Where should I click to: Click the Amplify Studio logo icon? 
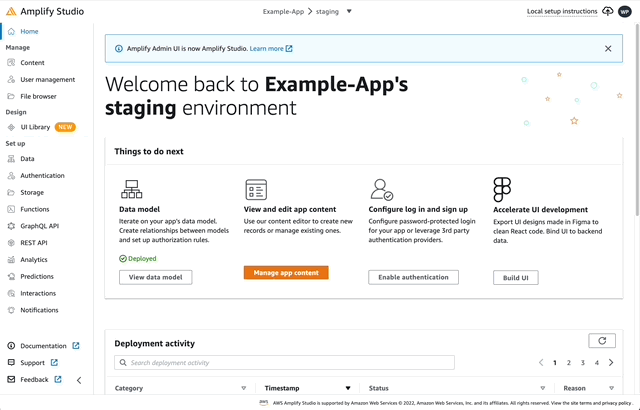point(11,11)
